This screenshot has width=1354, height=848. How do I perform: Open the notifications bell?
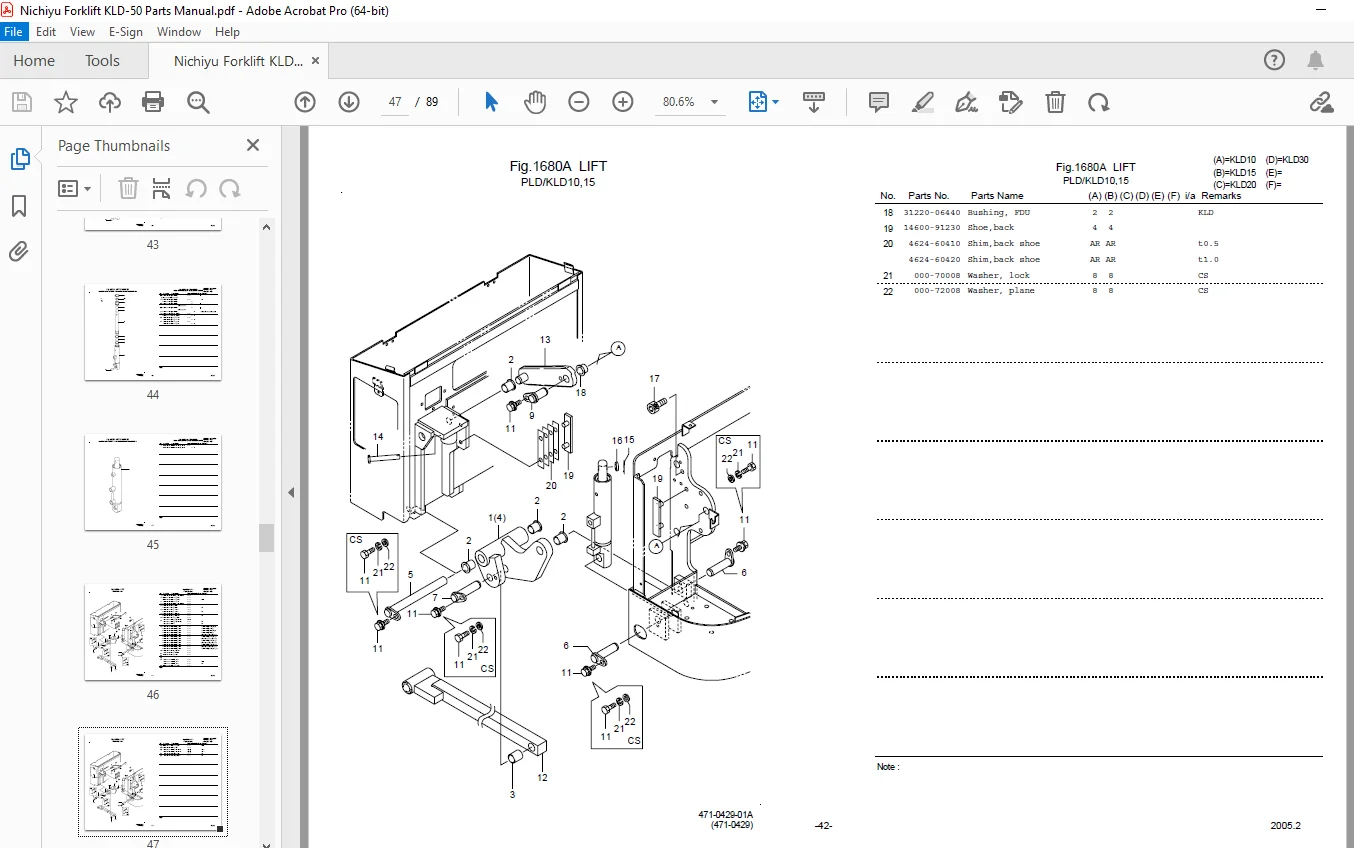coord(1316,60)
